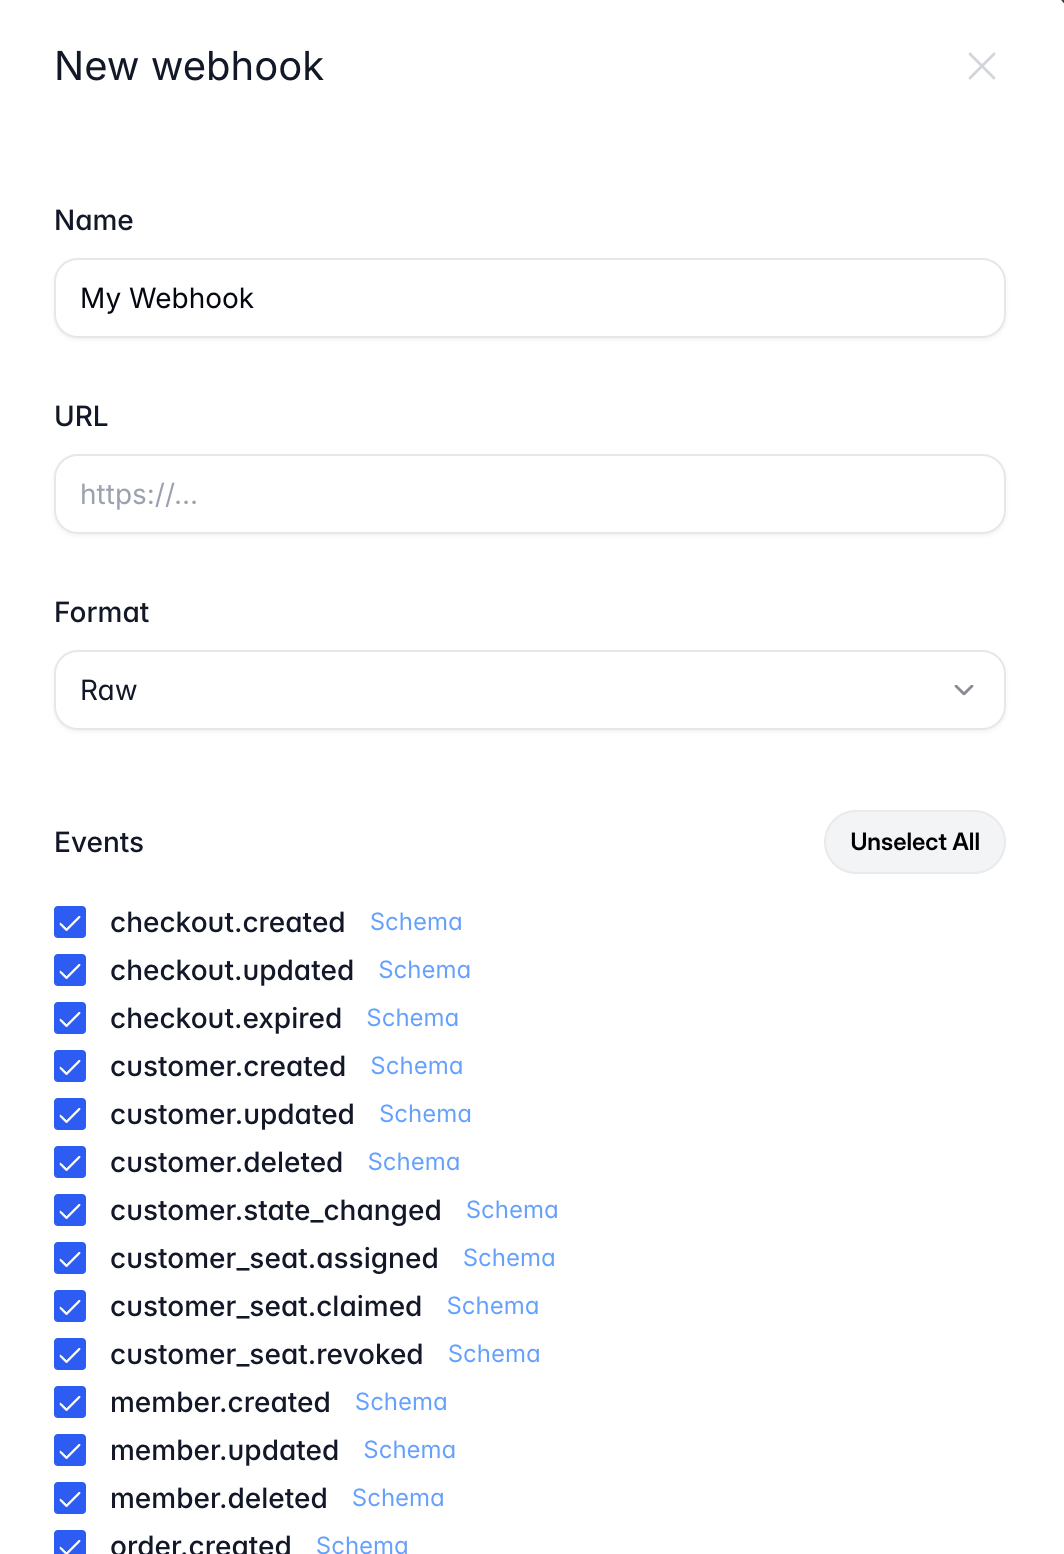Screen dimensions: 1064x1554
Task: Disable the checkout.updated event
Action: 70,970
